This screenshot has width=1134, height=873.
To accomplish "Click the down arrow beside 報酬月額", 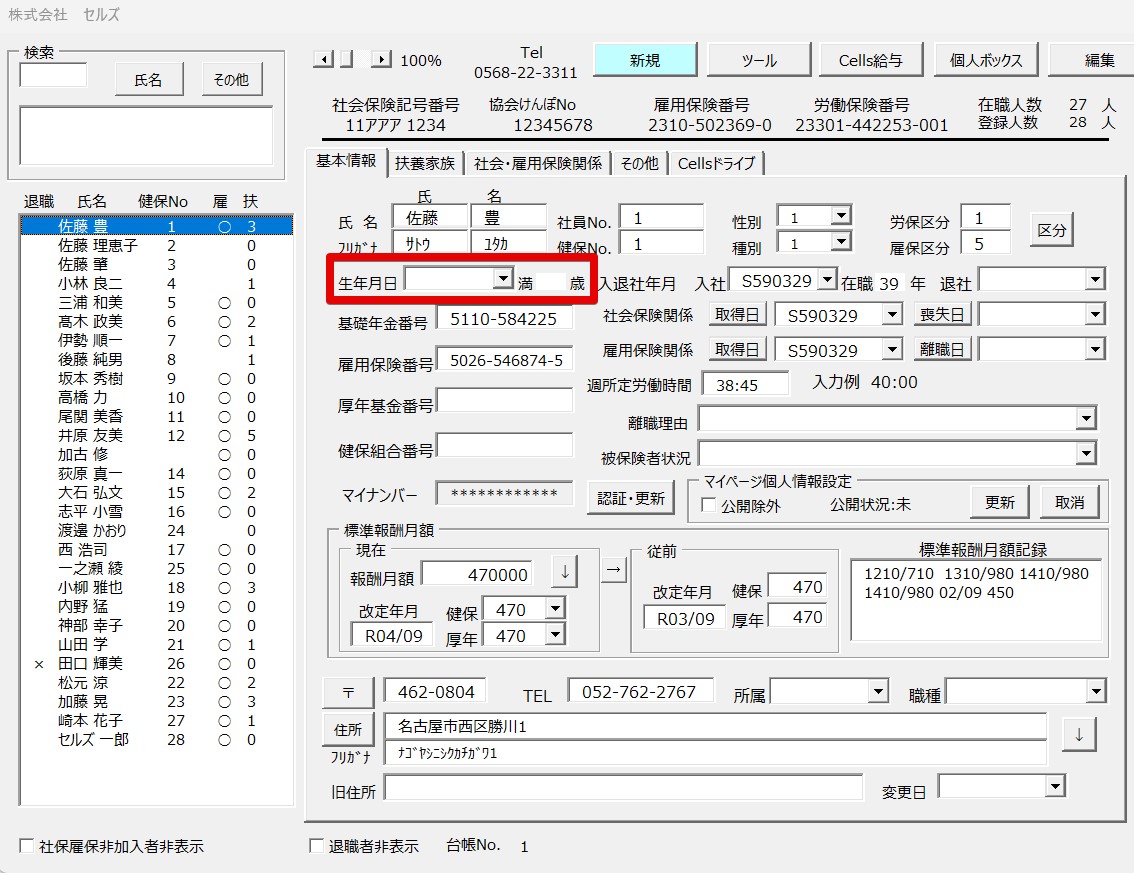I will coord(564,572).
